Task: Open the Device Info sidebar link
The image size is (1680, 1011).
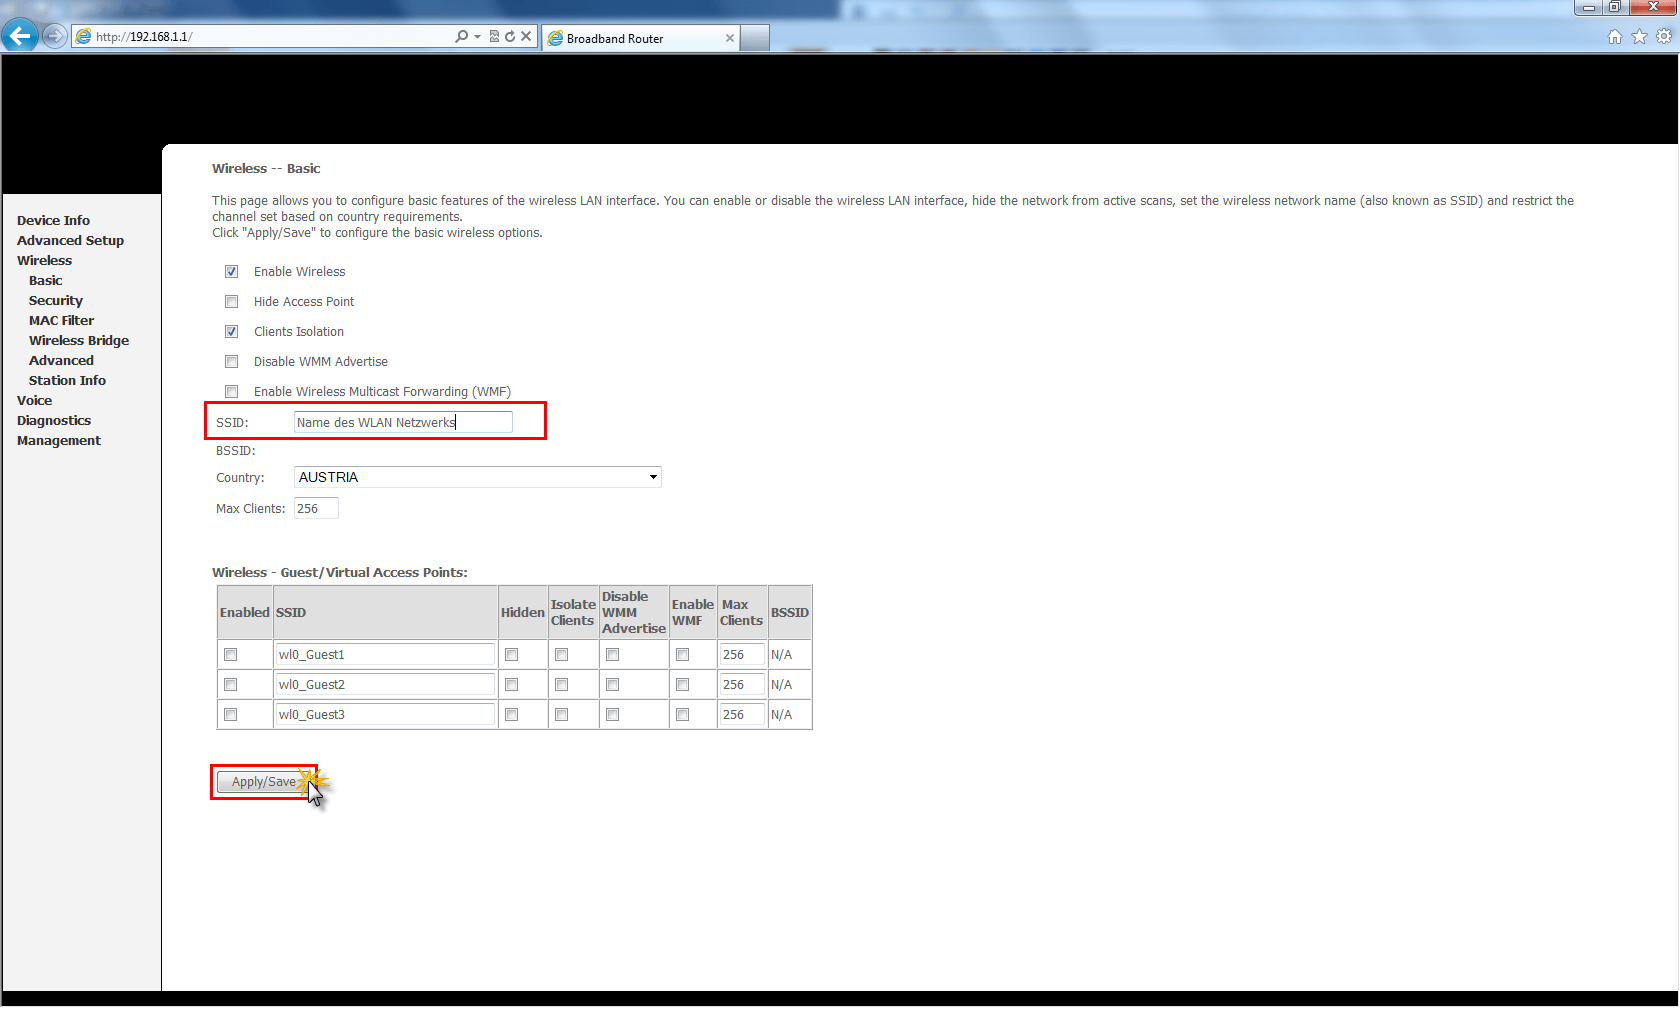Action: tap(53, 221)
